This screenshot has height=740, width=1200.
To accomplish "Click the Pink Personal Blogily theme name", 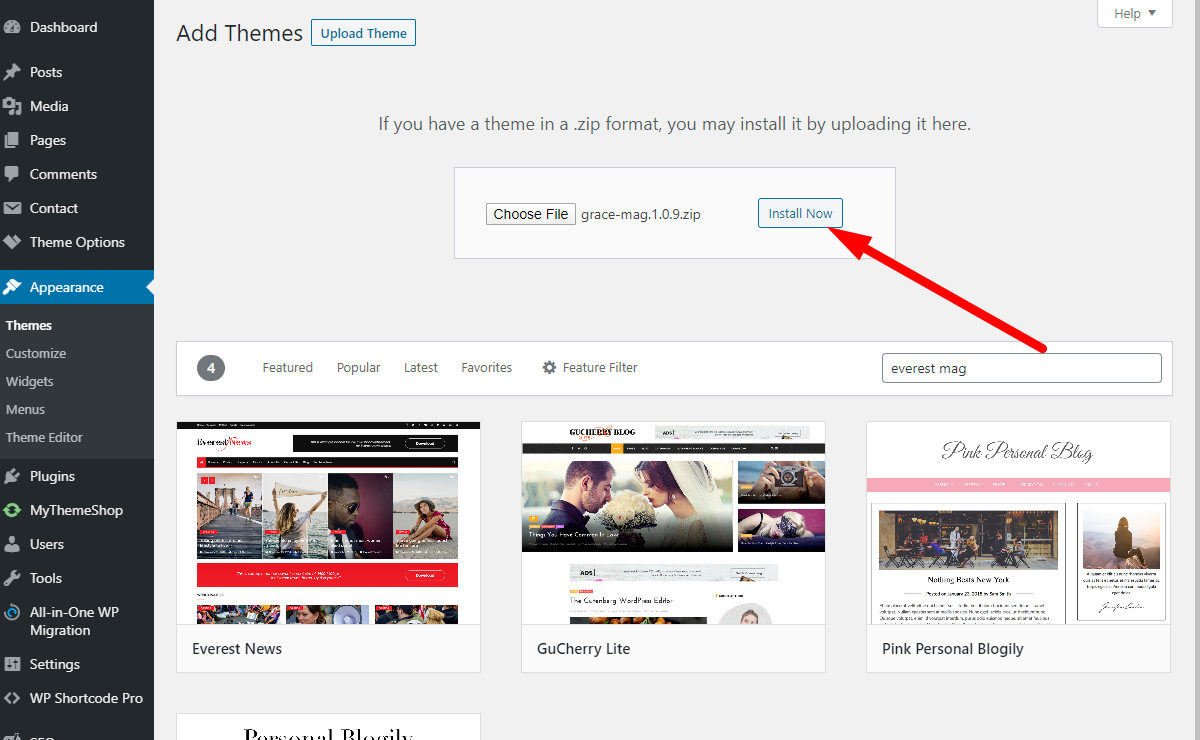I will coord(953,649).
